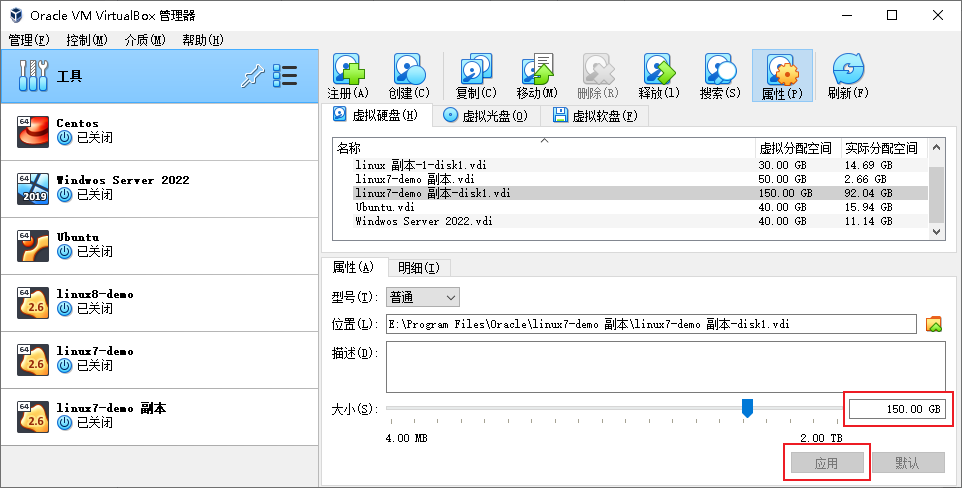Click the Create (创建) disk toolbar icon
Image resolution: width=962 pixels, height=488 pixels.
pyautogui.click(x=409, y=76)
